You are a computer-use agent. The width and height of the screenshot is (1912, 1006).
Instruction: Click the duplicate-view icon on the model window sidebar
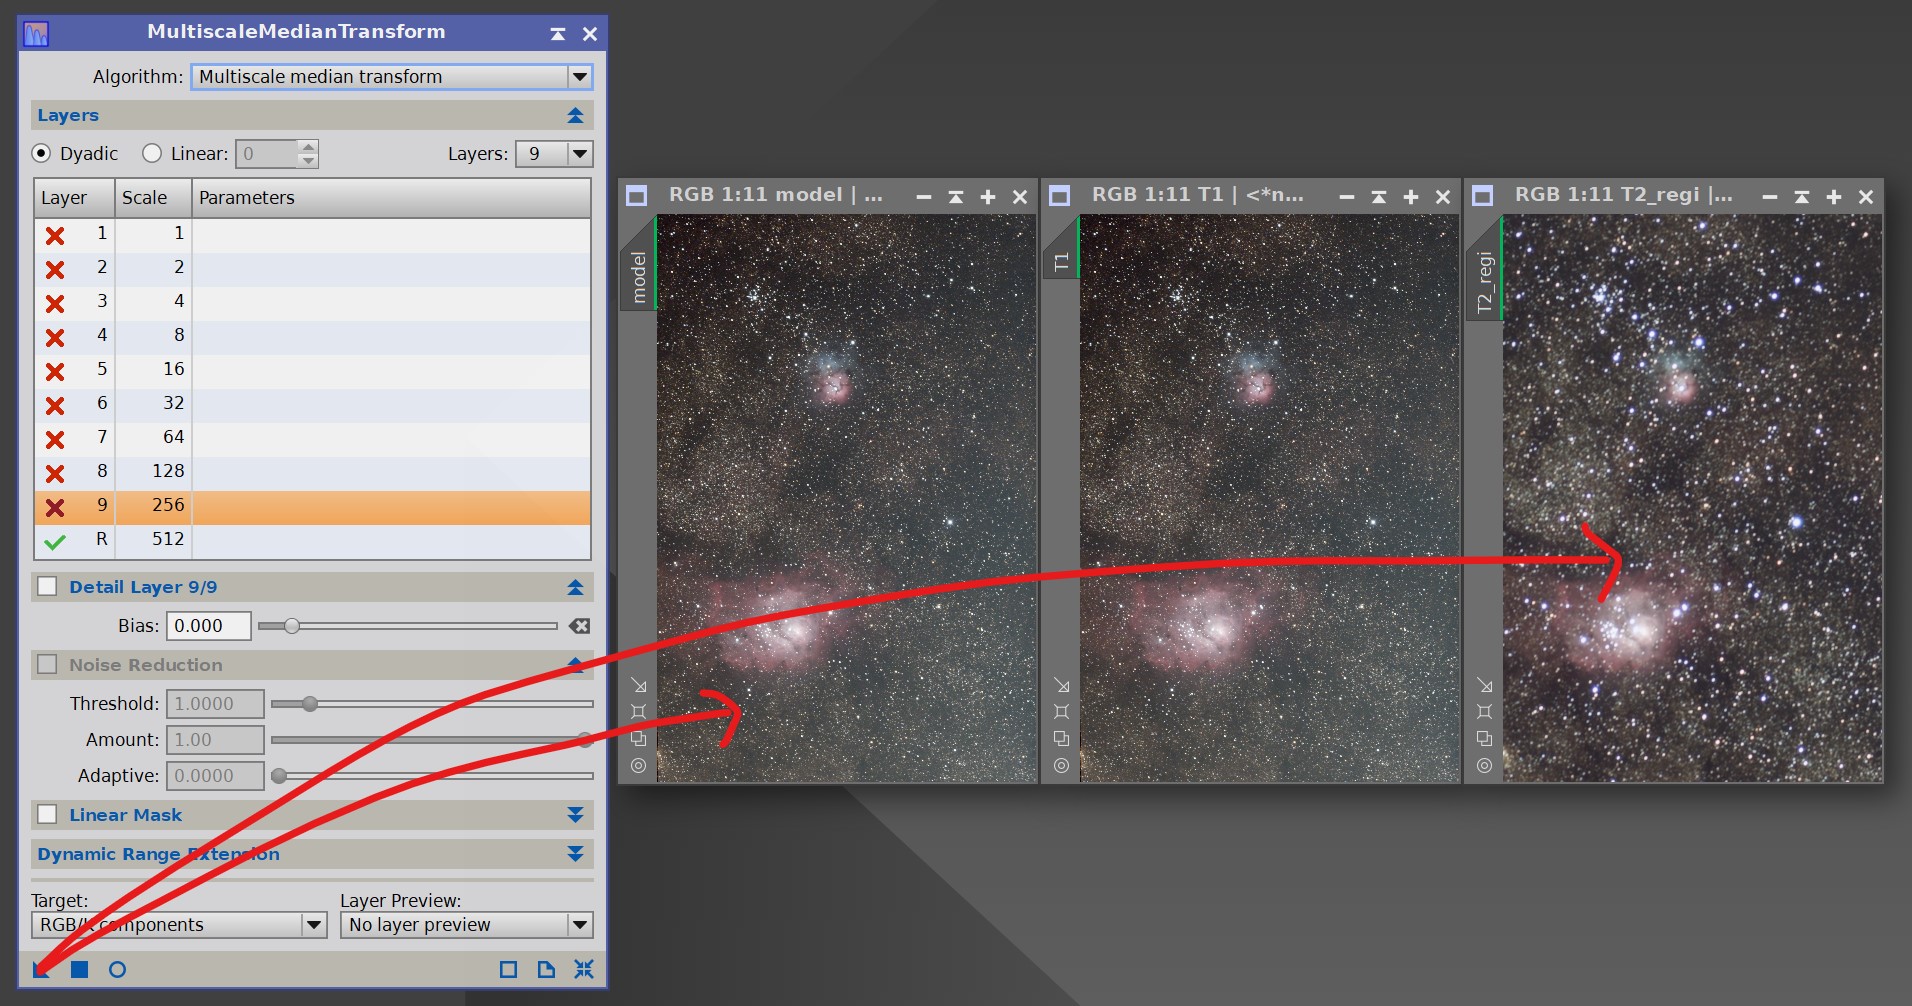point(637,739)
